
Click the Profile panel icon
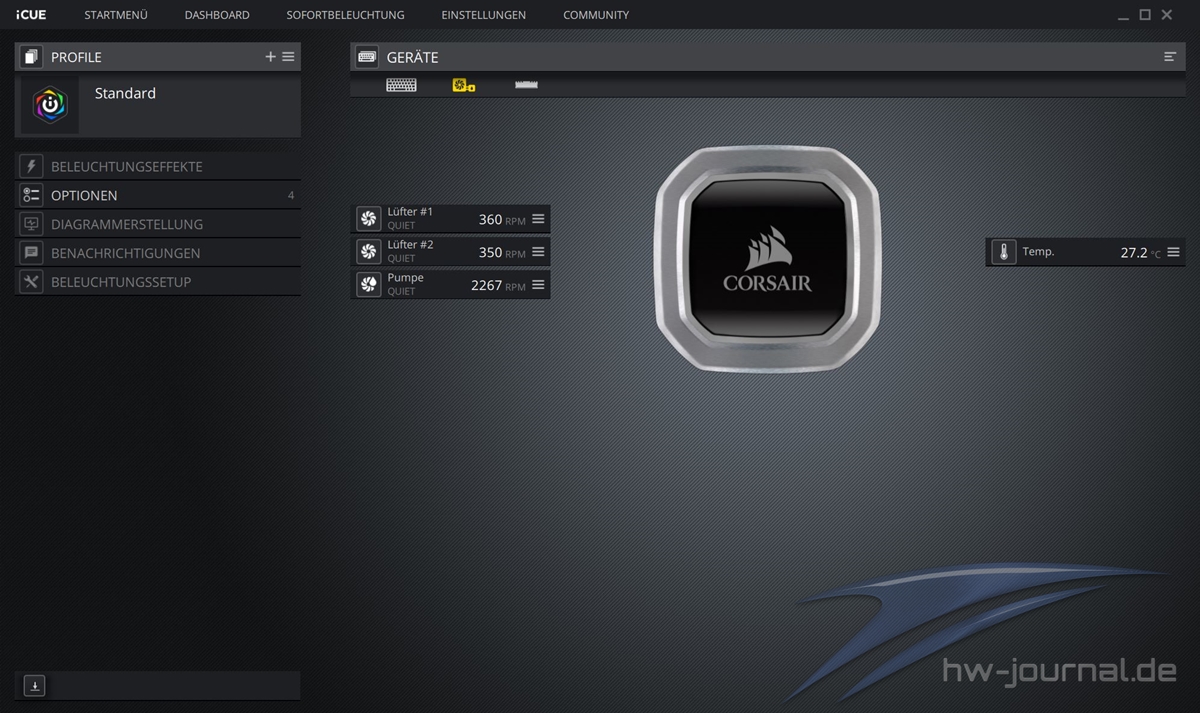pos(31,57)
